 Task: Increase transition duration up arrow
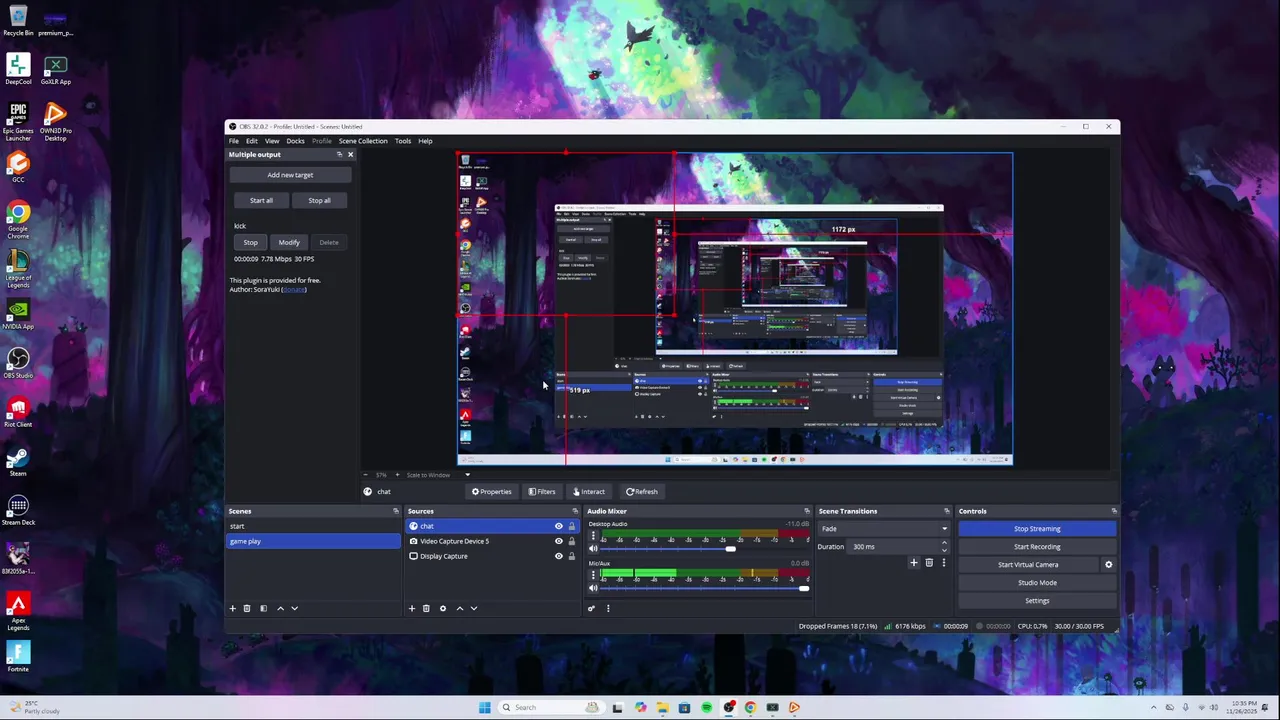point(944,543)
